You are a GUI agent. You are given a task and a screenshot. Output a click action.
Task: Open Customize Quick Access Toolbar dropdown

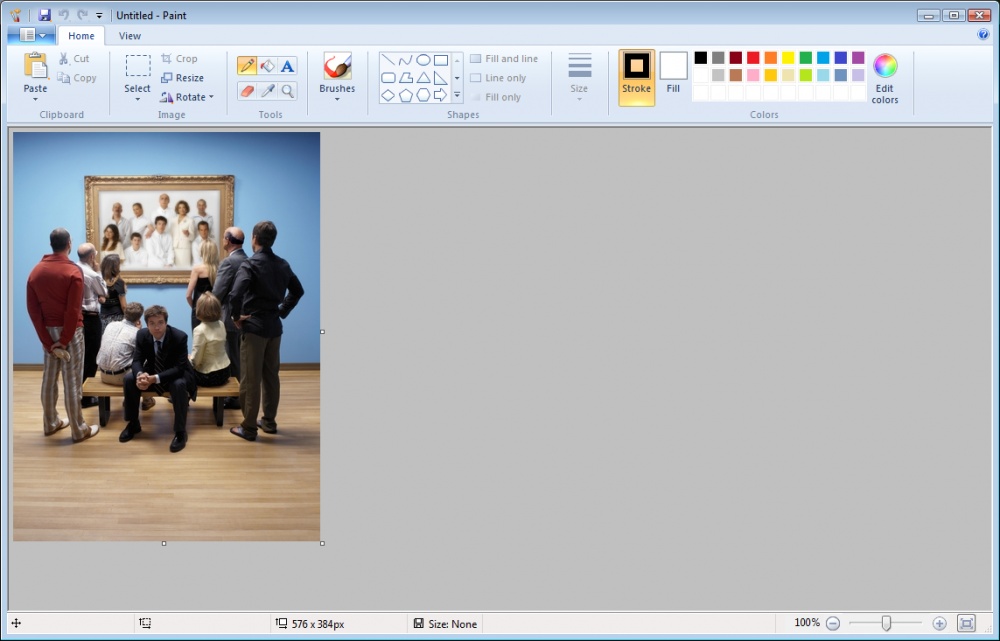coord(99,15)
